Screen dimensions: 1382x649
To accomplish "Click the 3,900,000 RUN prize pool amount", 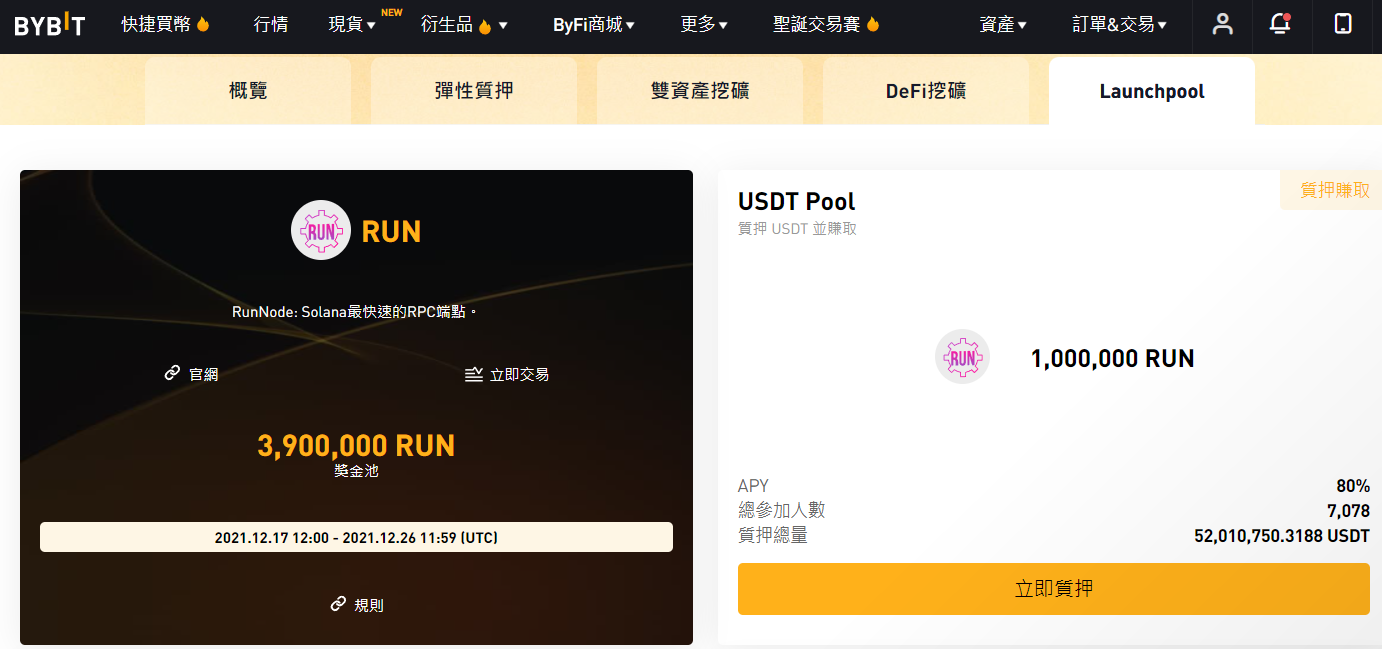I will click(356, 445).
